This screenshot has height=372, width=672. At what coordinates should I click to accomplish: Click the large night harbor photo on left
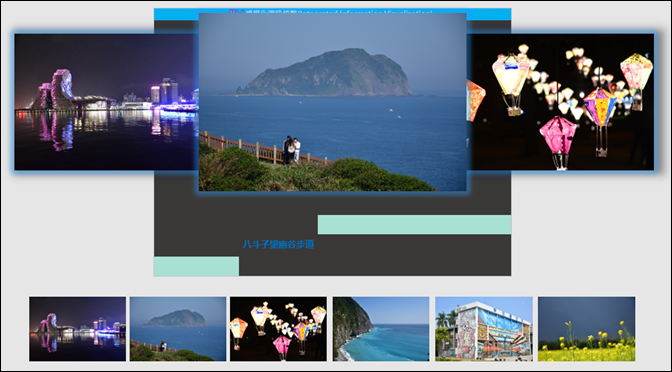point(106,102)
